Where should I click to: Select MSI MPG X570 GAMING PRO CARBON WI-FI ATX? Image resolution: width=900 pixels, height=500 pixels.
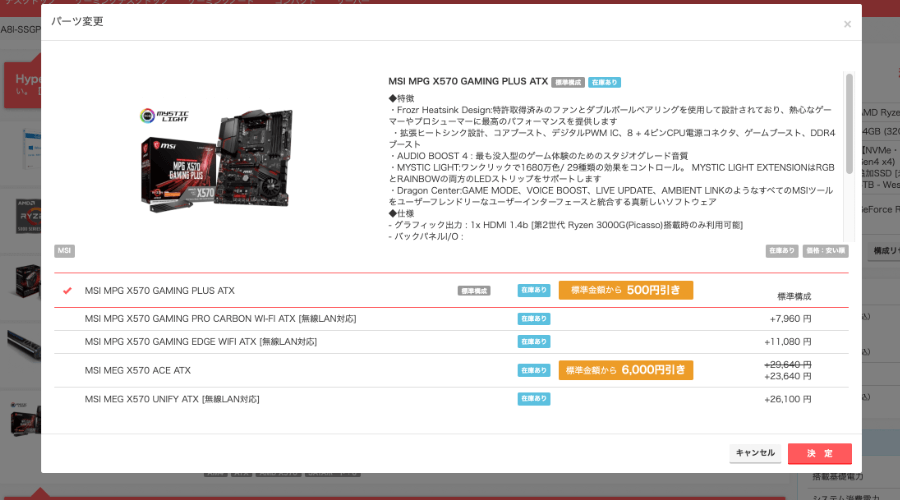point(451,319)
